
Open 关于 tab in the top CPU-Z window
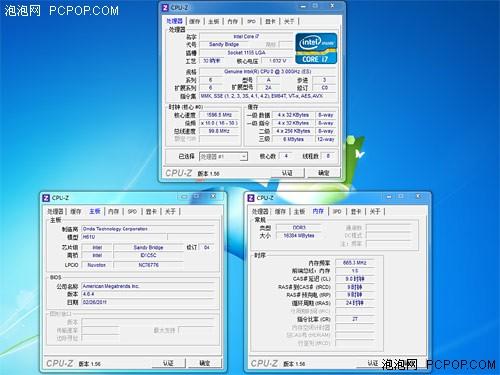point(289,21)
